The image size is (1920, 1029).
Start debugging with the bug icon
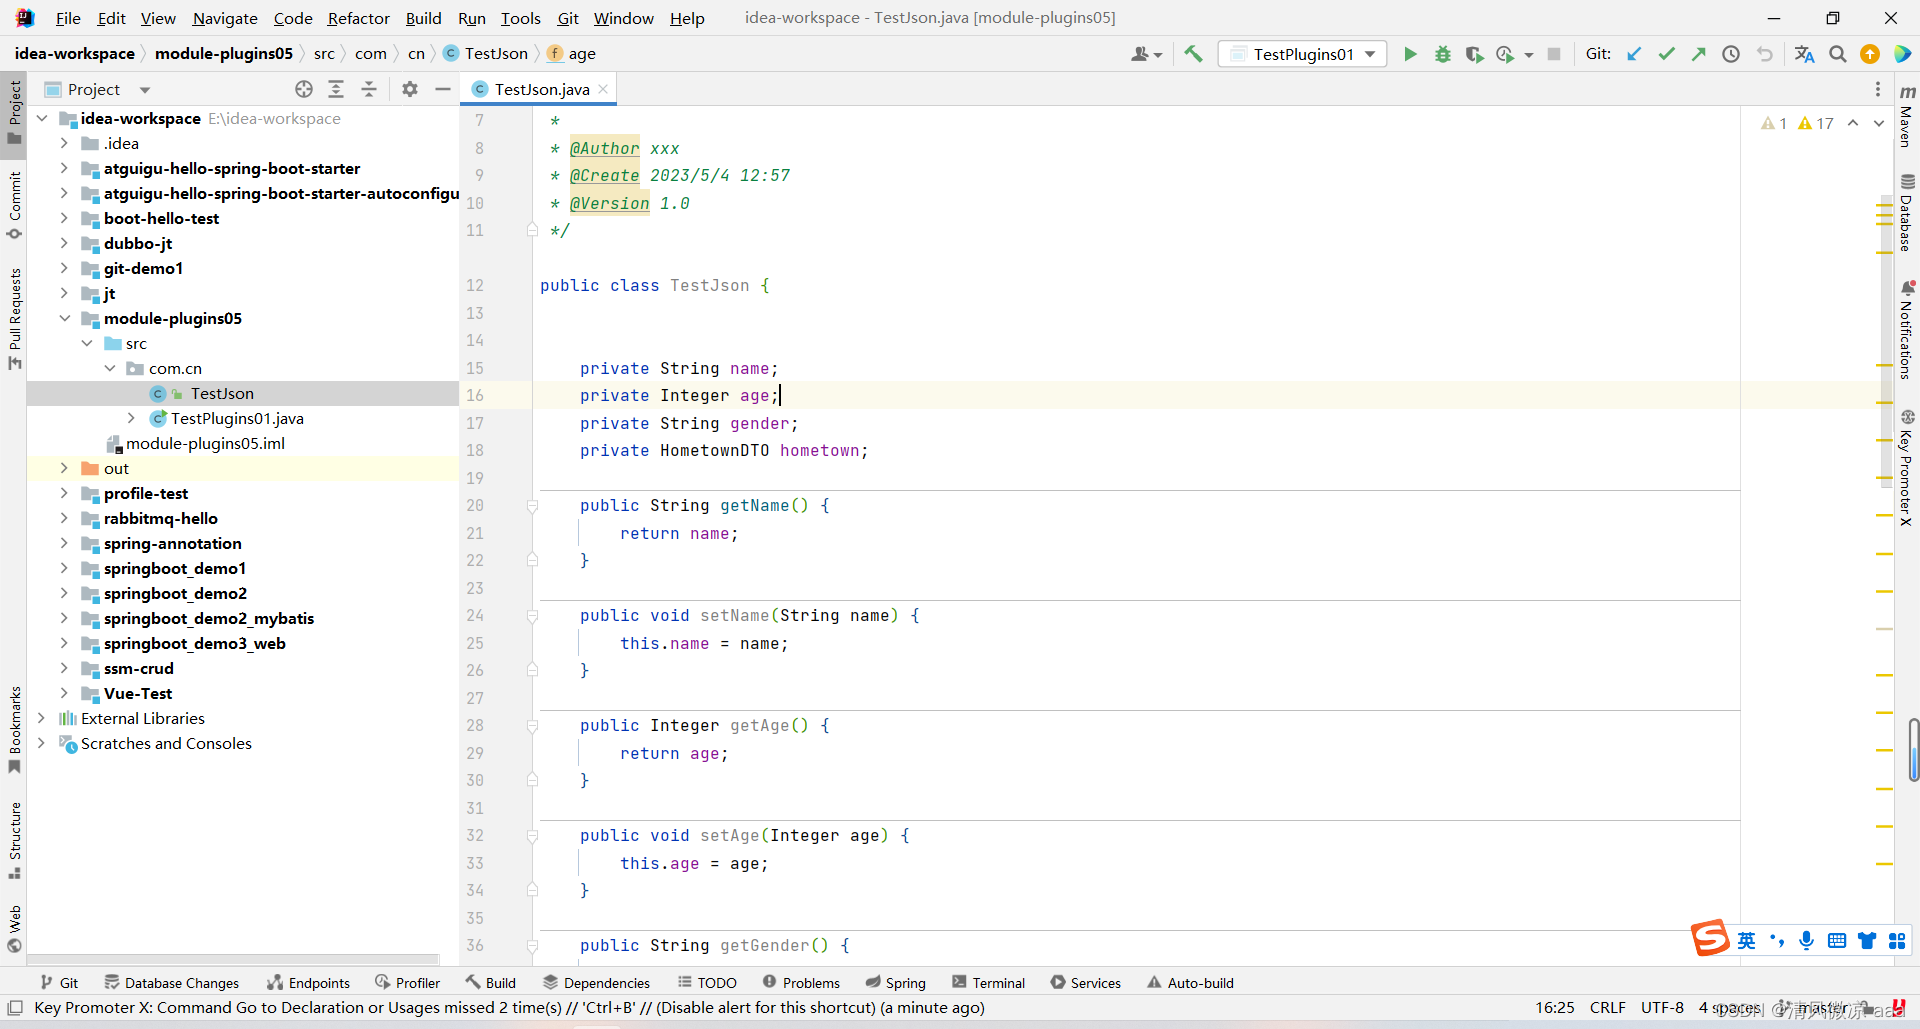1442,54
